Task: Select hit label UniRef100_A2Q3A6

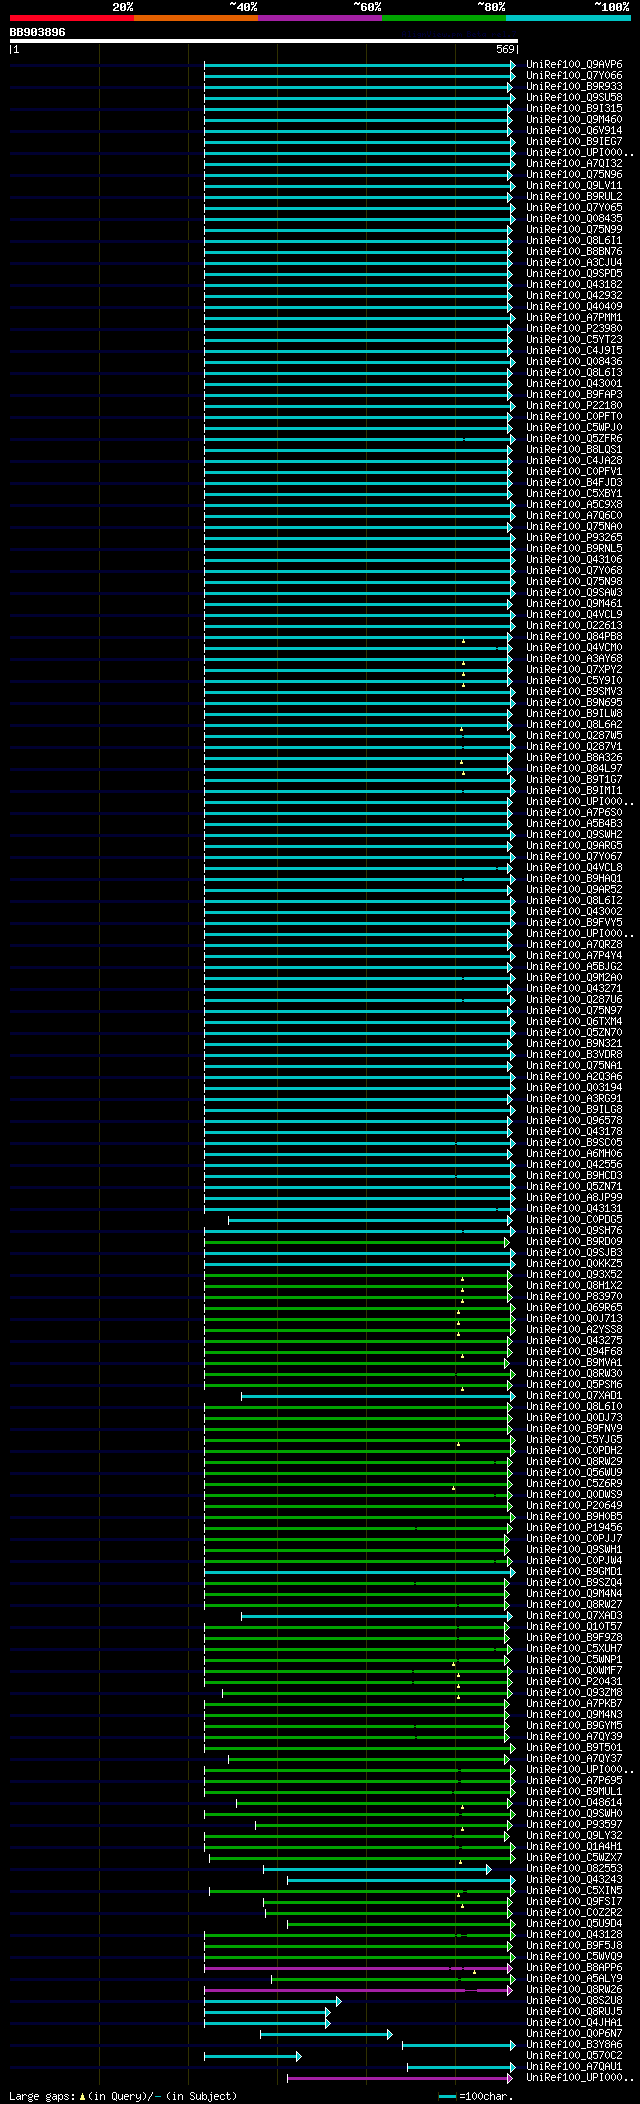Action: click(x=574, y=1077)
